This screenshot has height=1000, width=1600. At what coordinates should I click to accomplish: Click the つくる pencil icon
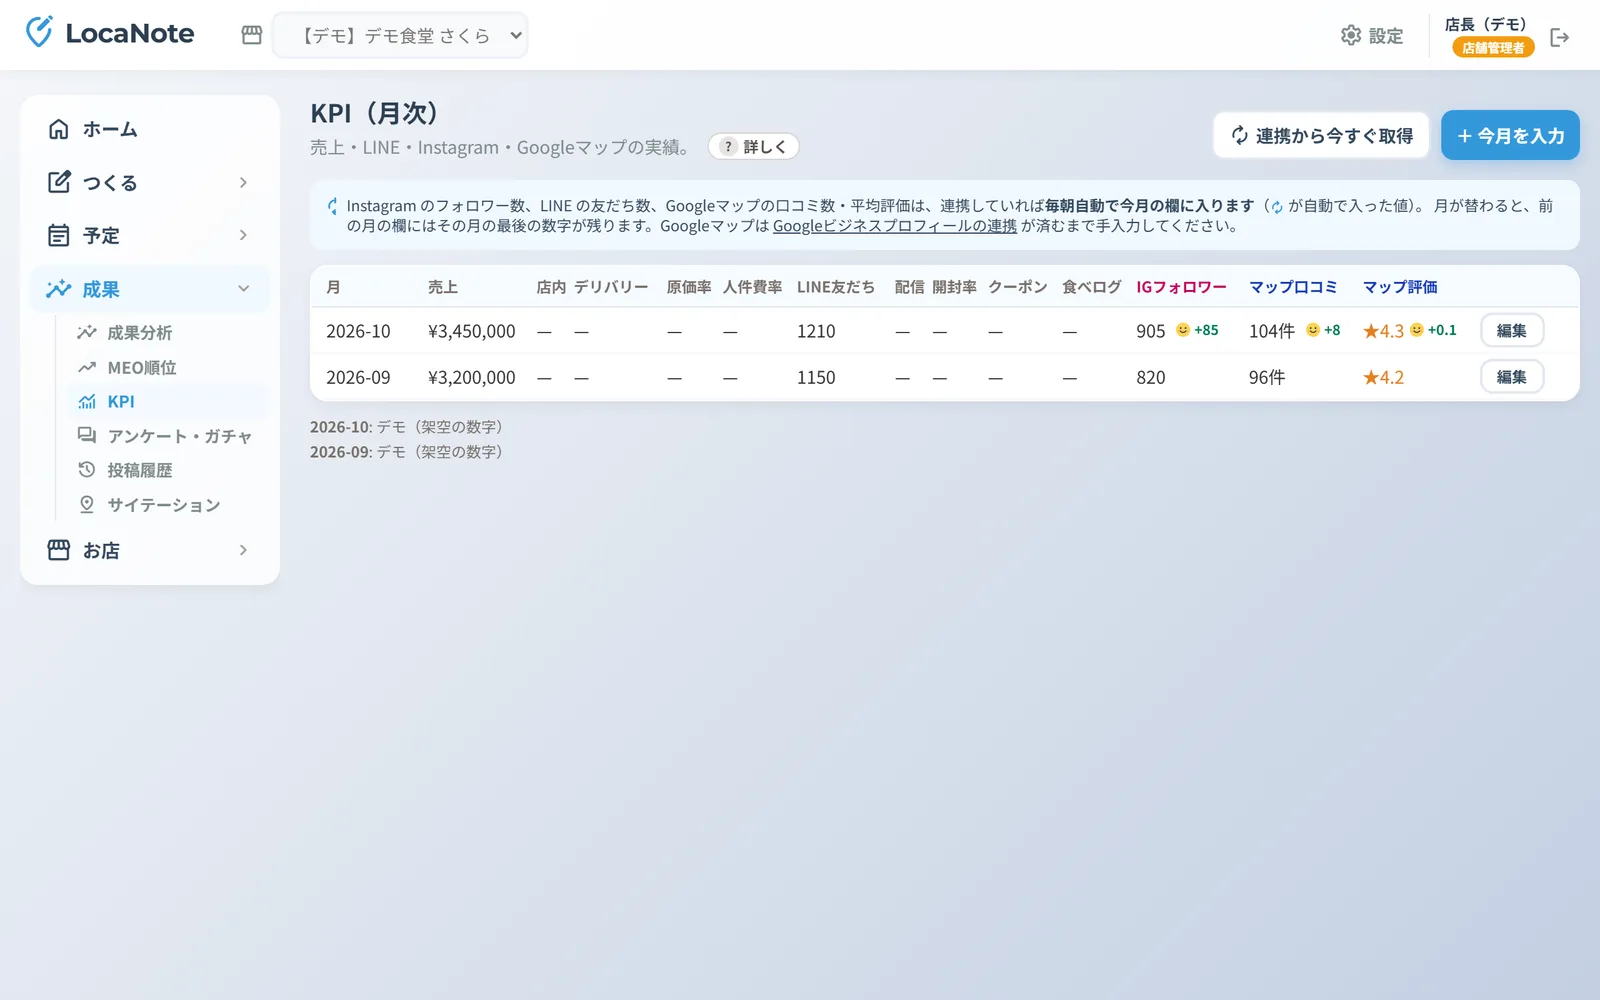59,182
